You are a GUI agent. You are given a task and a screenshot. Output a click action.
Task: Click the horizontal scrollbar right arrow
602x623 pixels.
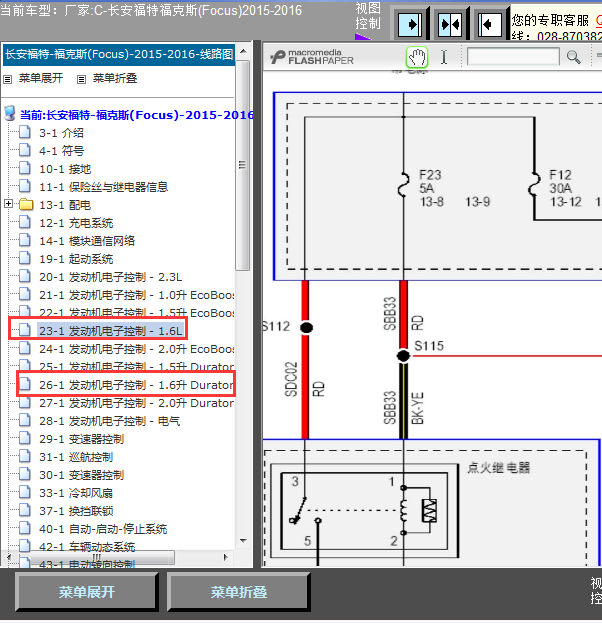pos(226,557)
